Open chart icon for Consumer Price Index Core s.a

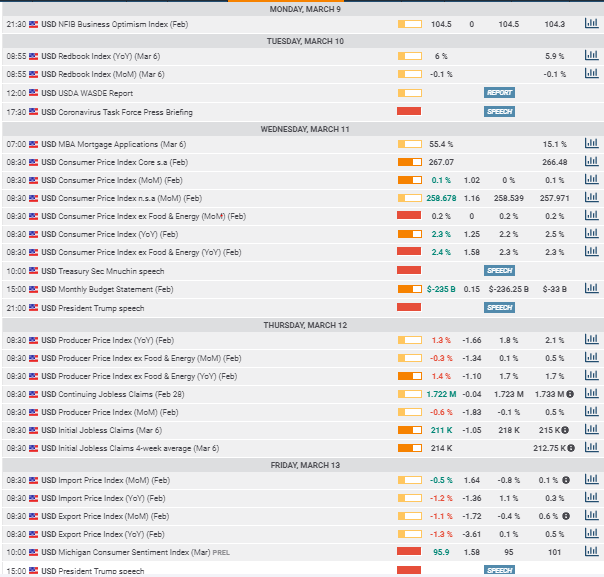591,161
